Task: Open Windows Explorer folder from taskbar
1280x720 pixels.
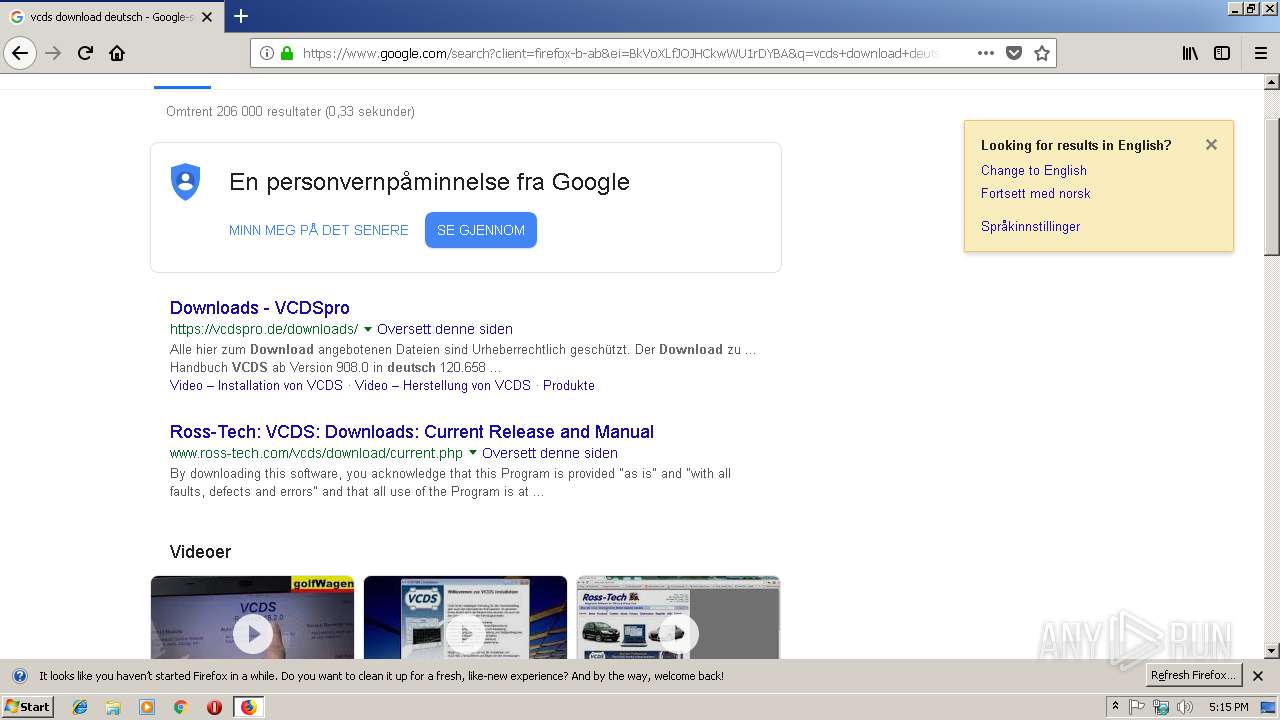Action: (113, 707)
